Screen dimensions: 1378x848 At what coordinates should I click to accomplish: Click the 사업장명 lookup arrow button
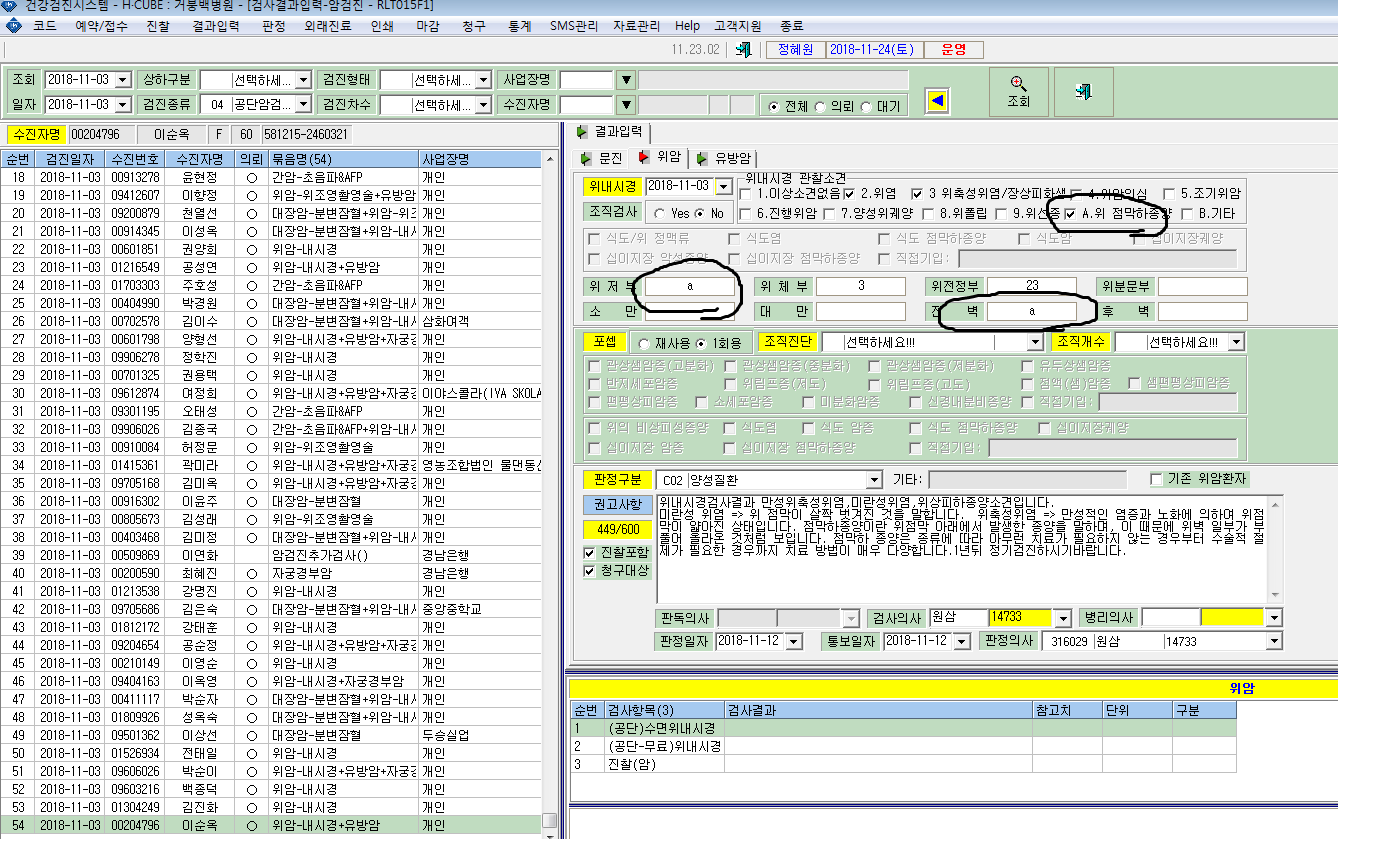click(x=626, y=80)
